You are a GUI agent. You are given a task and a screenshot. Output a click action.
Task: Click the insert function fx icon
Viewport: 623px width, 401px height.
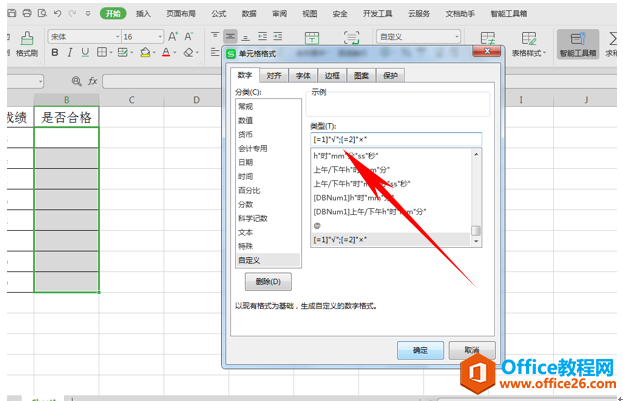[92, 80]
